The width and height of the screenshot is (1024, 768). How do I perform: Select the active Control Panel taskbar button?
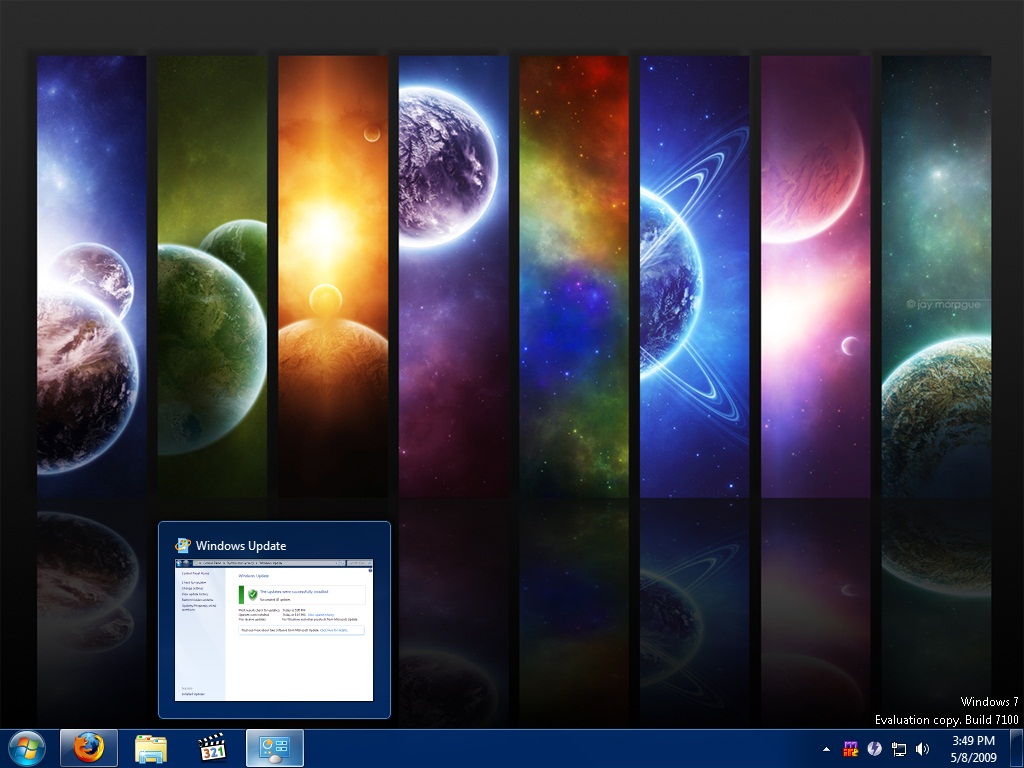pyautogui.click(x=275, y=748)
